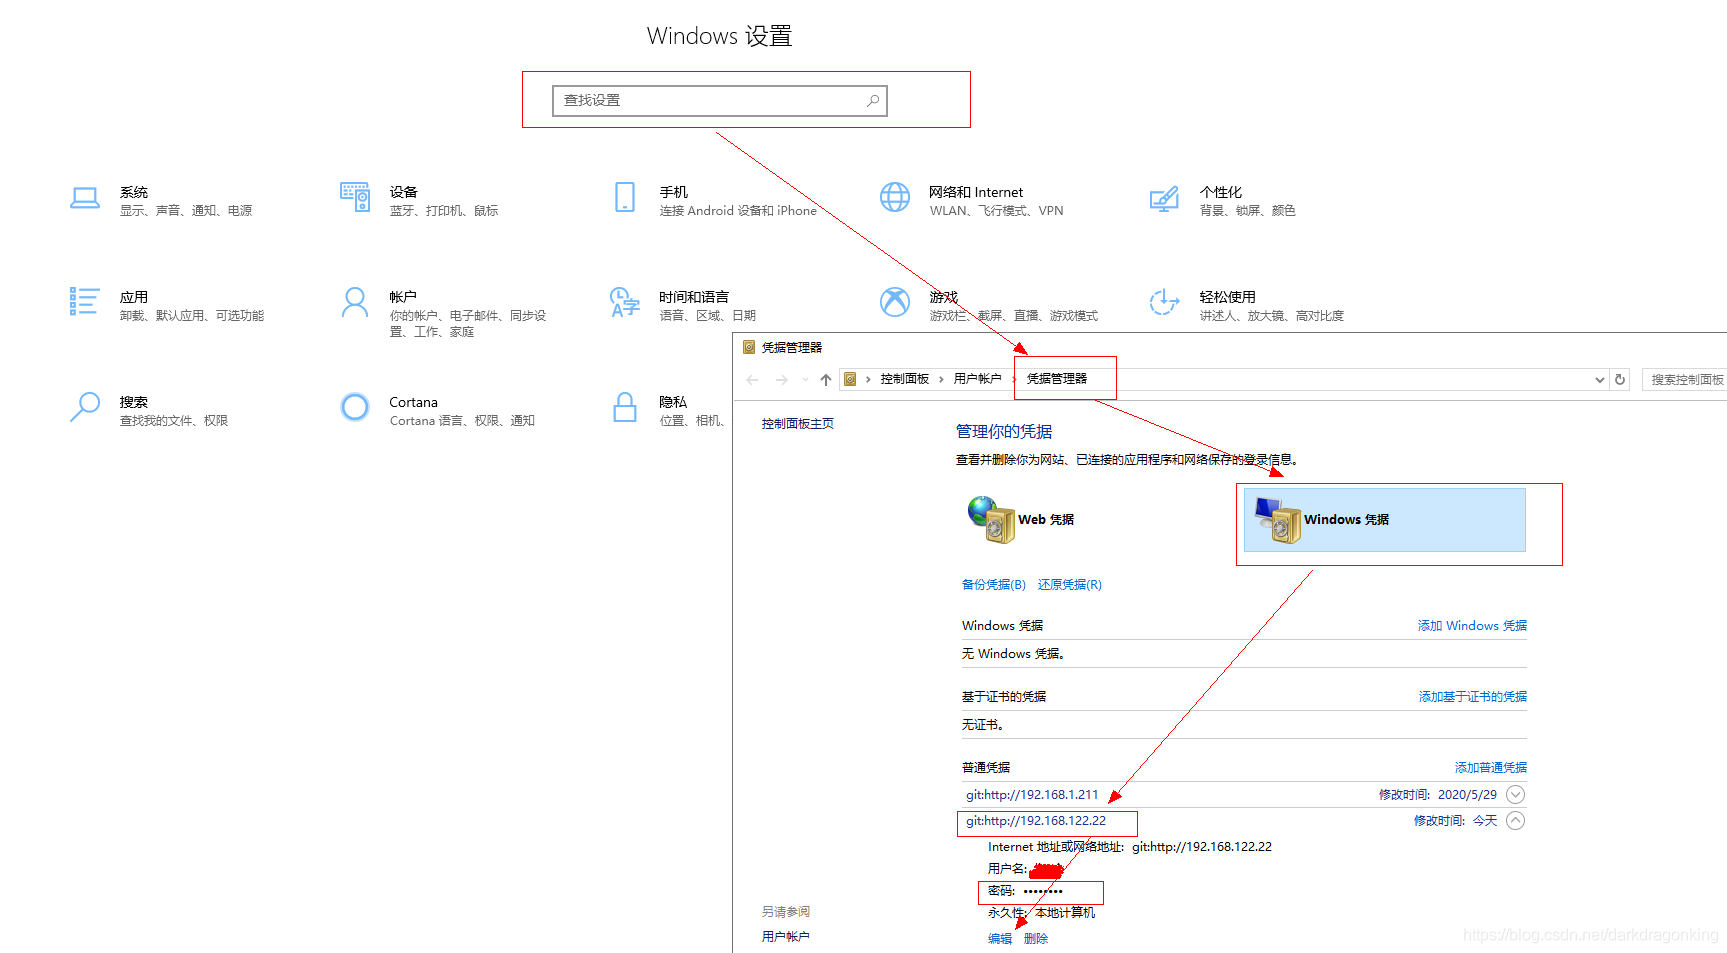Click the 修改时间: 2020/5/29 text
Screen dimensions: 1727x953
tap(1437, 795)
